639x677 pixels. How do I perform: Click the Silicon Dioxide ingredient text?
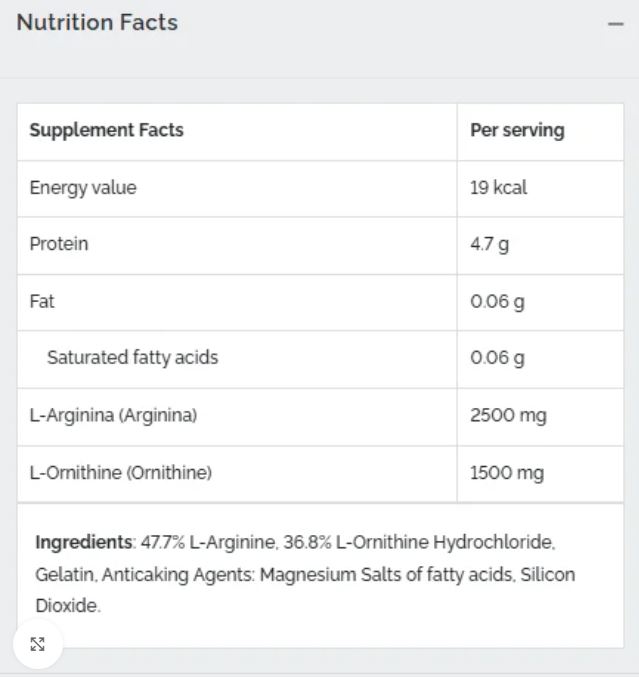pos(547,575)
